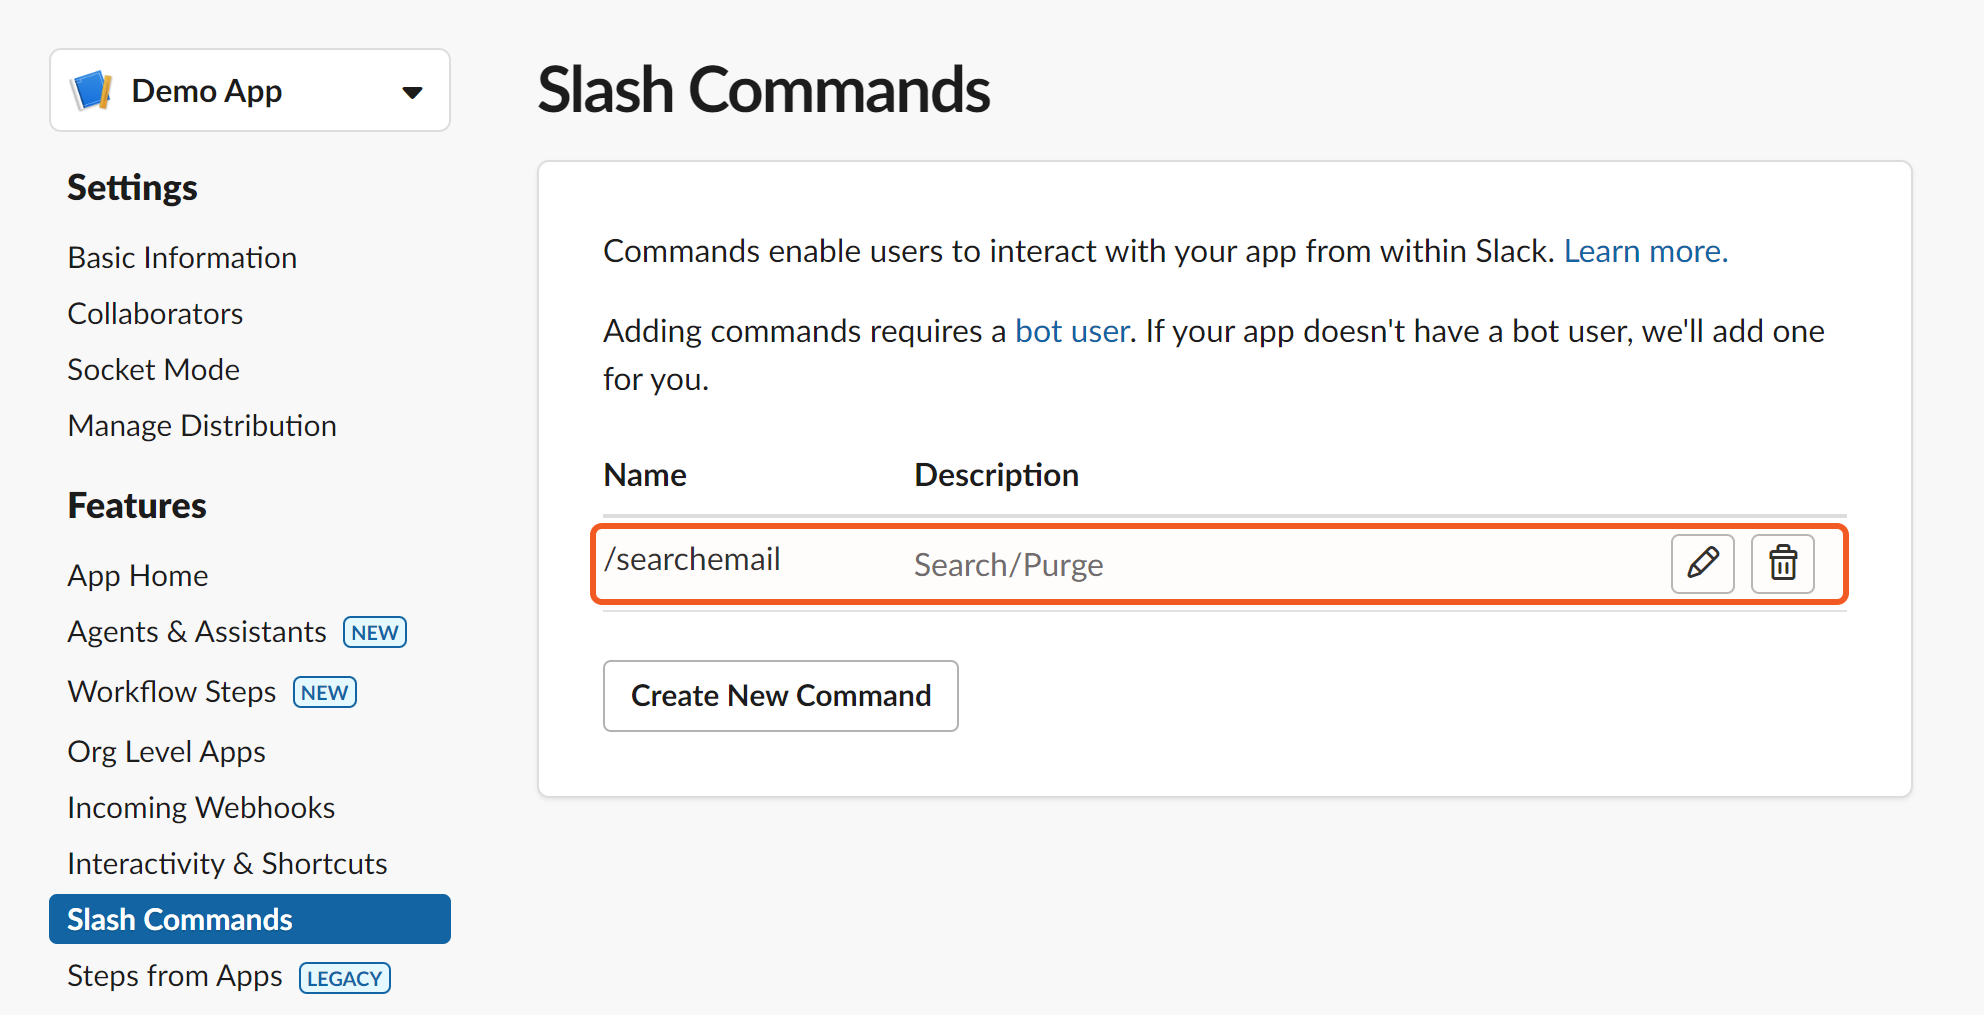Select Socket Mode in sidebar
Image resolution: width=1984 pixels, height=1015 pixels.
[x=153, y=370]
